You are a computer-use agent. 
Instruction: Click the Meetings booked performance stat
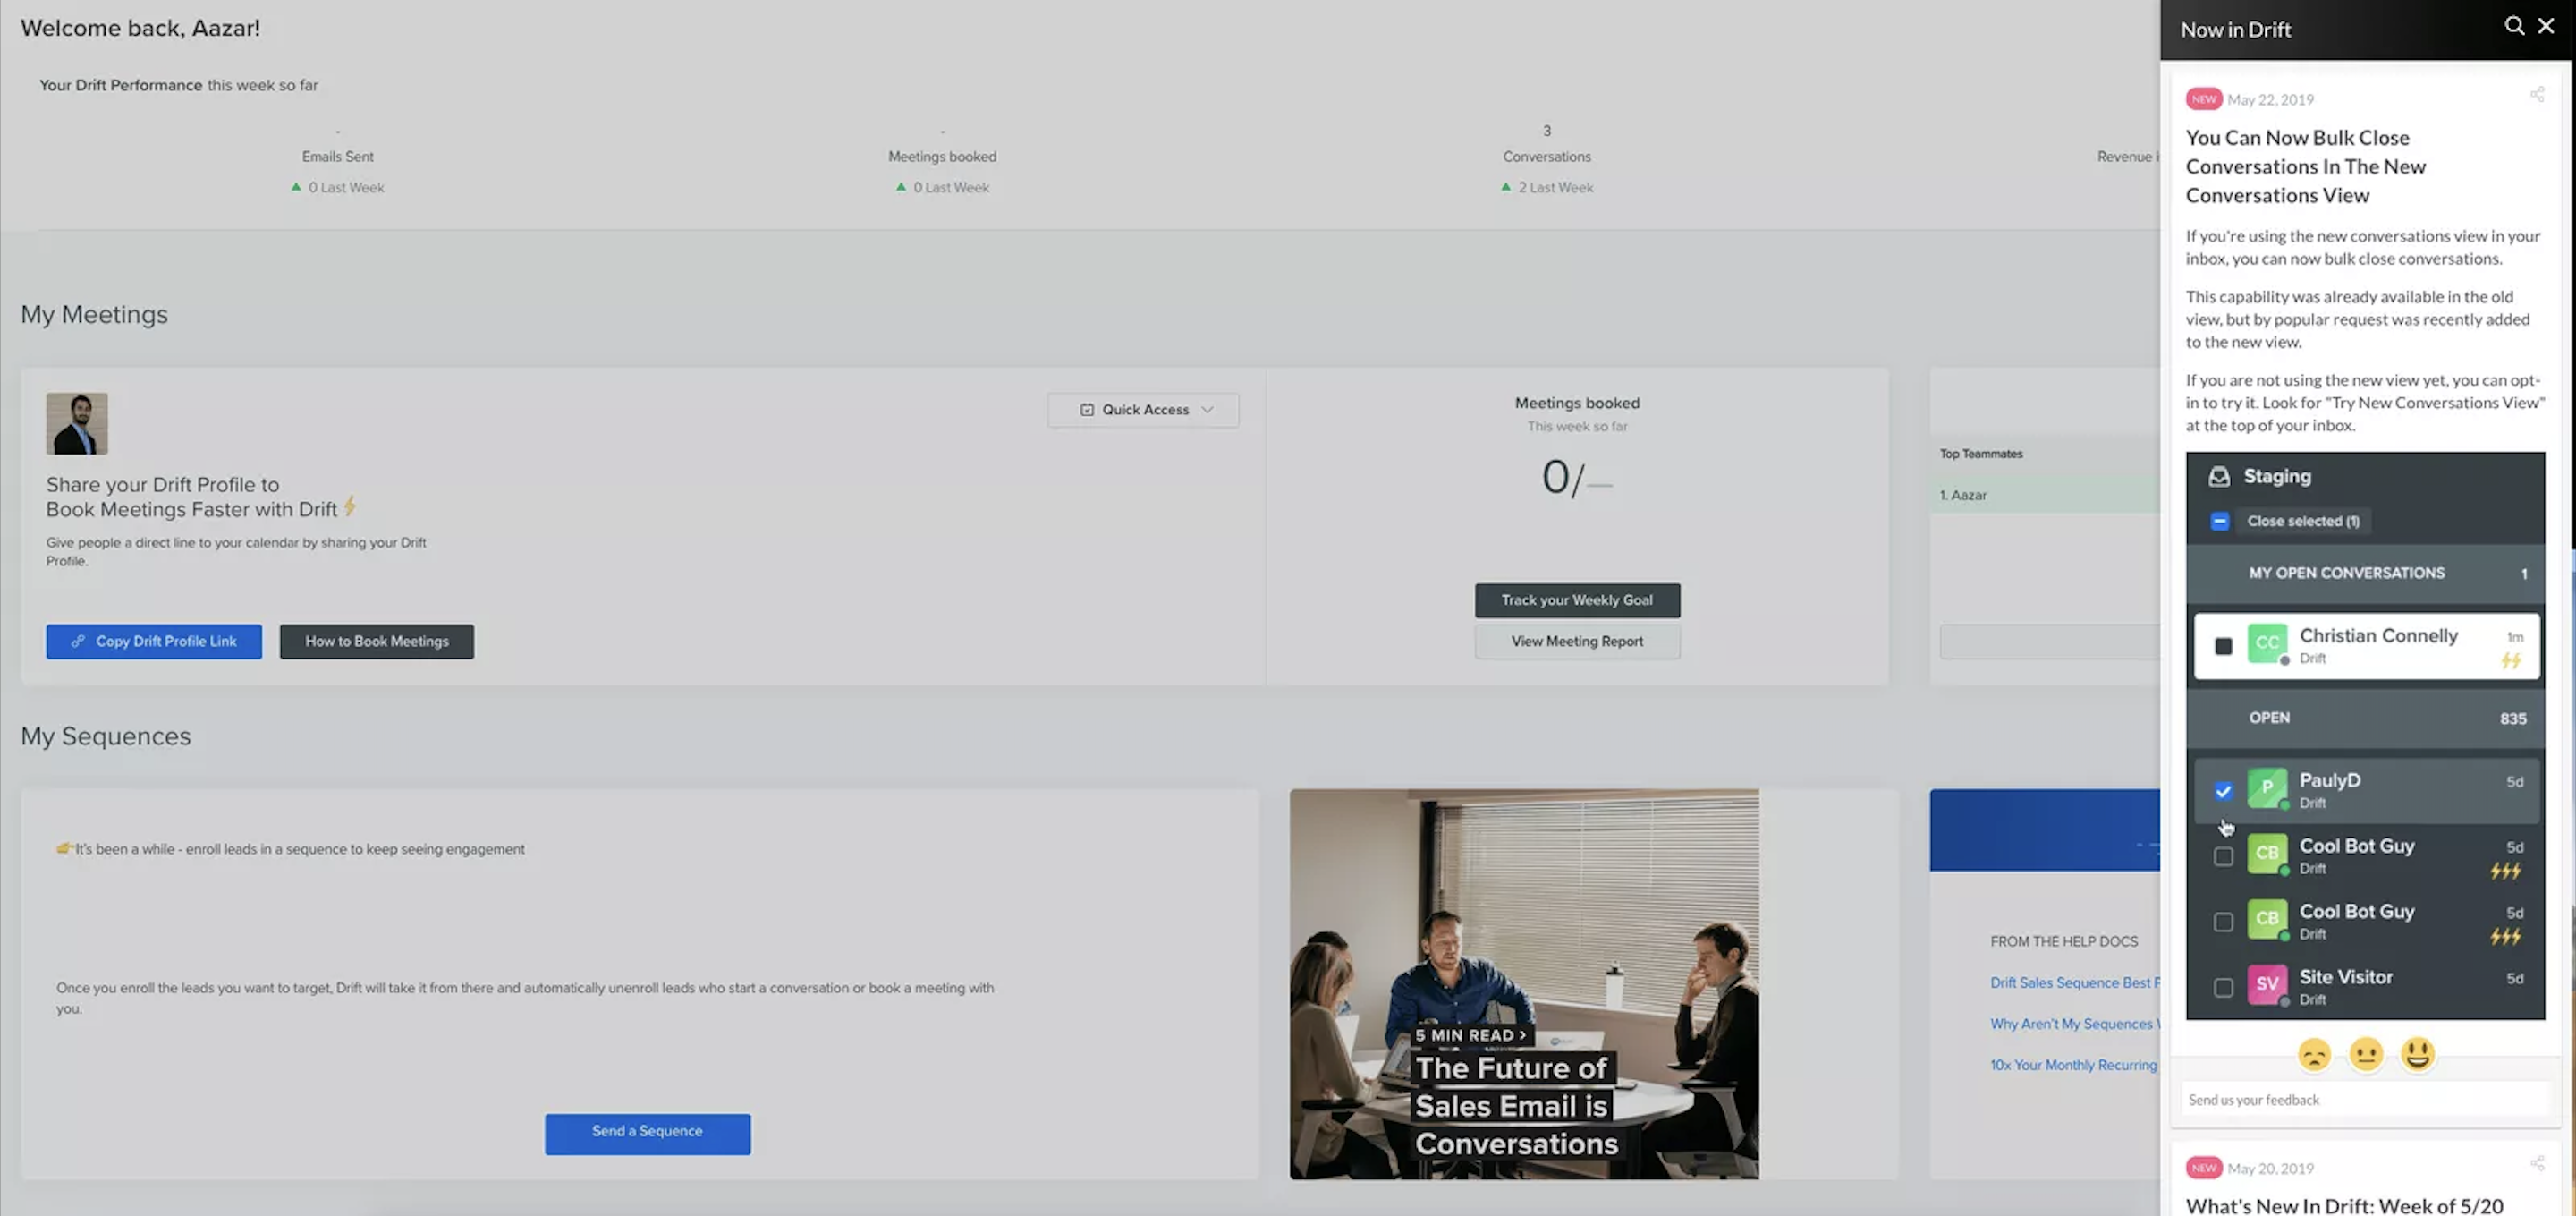point(942,157)
